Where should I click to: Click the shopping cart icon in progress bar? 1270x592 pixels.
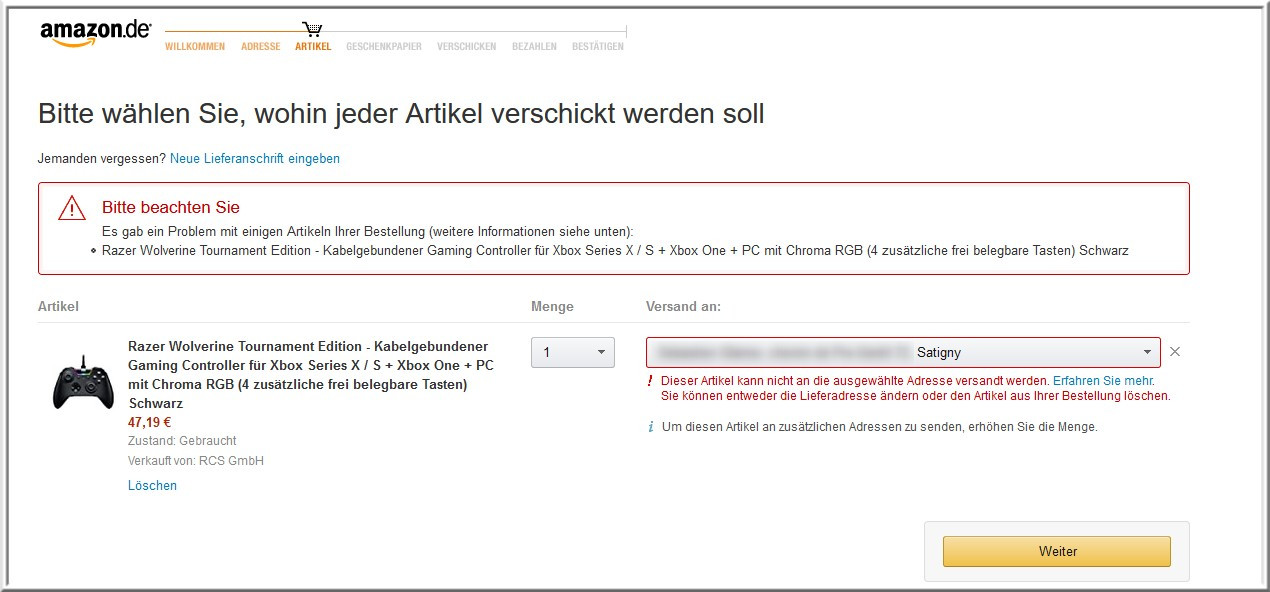coord(312,30)
